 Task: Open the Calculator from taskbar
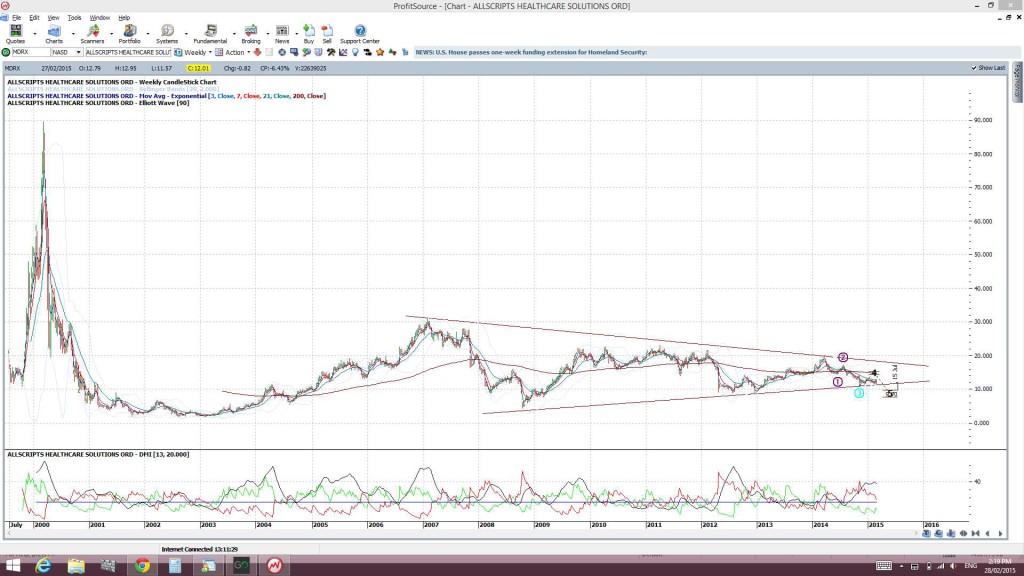[x=175, y=566]
